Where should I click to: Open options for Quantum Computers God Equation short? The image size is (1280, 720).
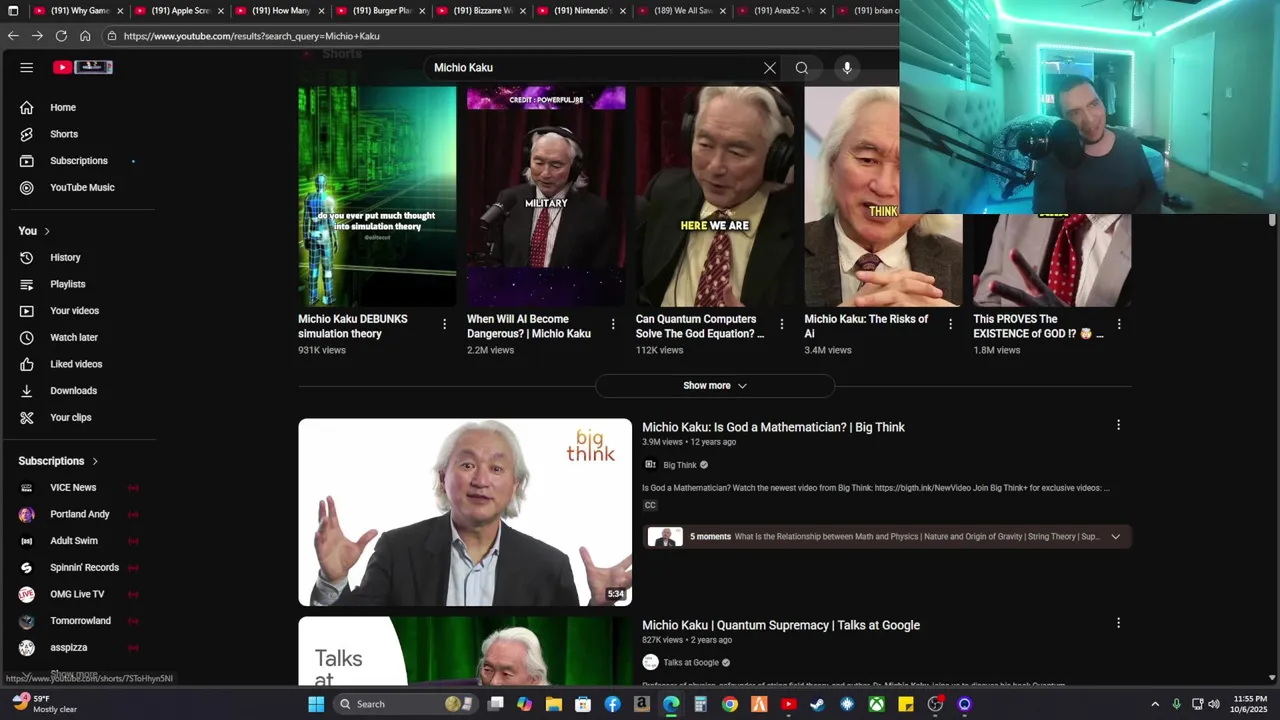[782, 324]
